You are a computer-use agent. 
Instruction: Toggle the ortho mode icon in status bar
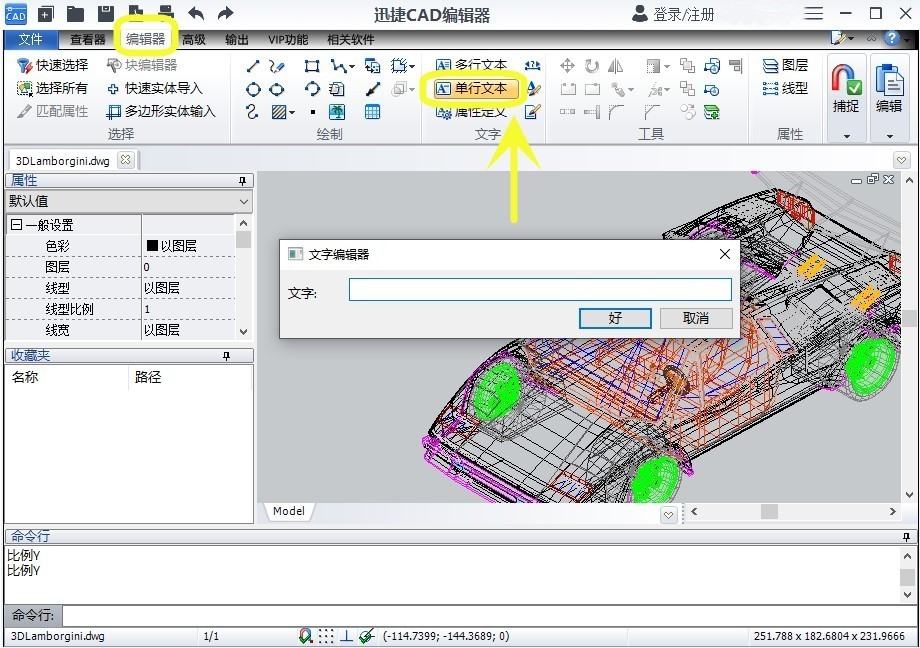coord(346,636)
